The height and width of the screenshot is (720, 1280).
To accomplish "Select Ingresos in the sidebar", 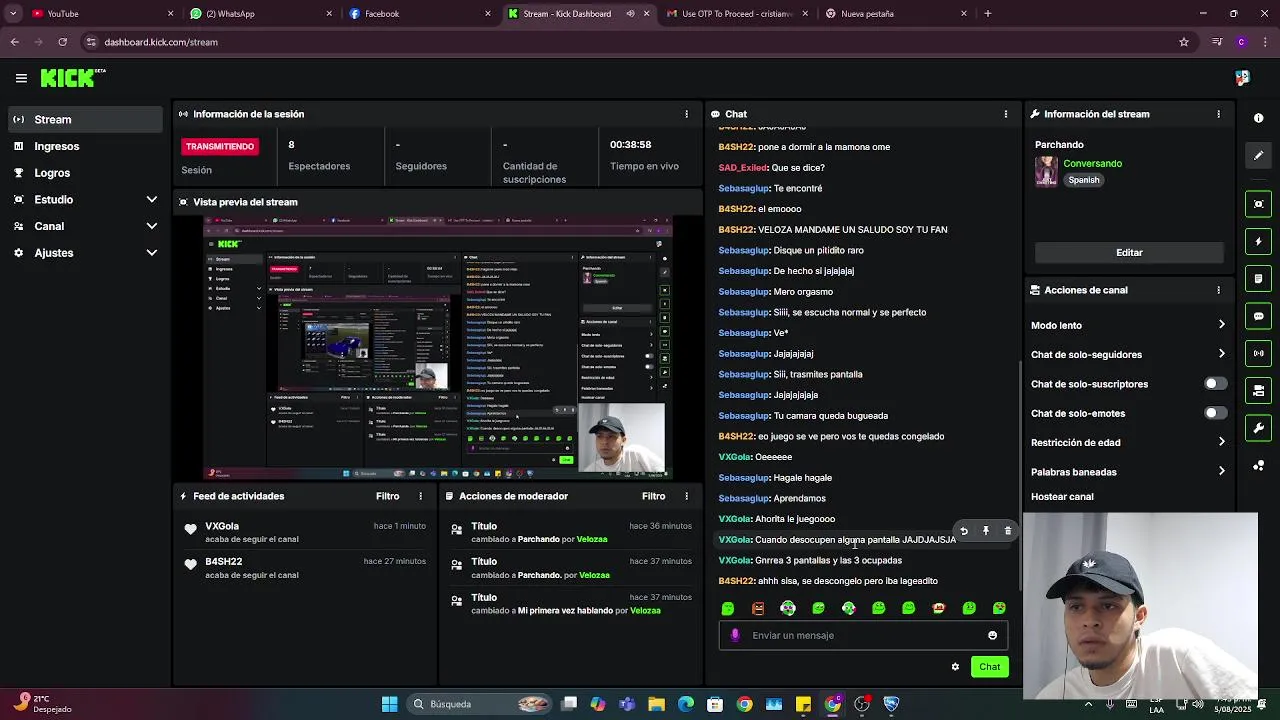I will (x=85, y=146).
